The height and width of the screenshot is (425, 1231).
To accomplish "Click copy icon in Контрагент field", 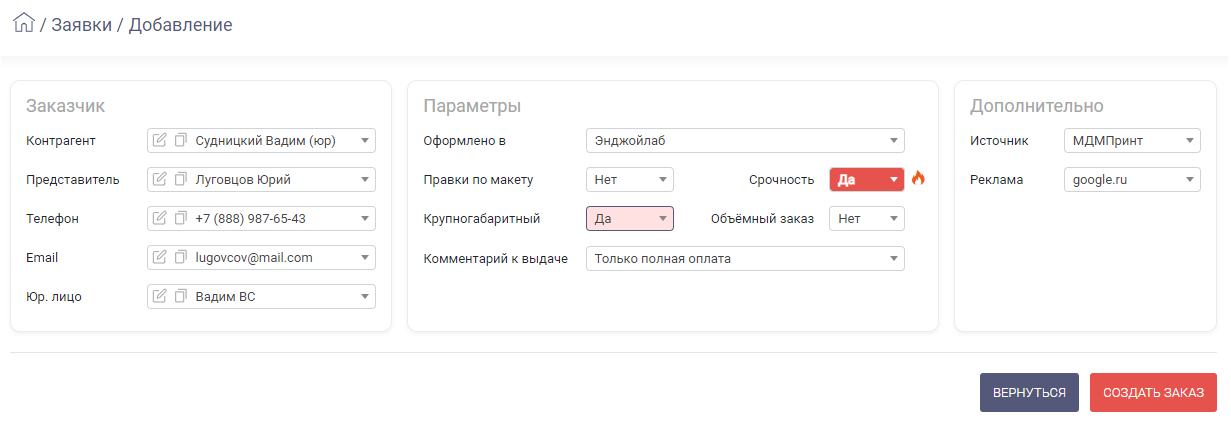I will (x=181, y=141).
